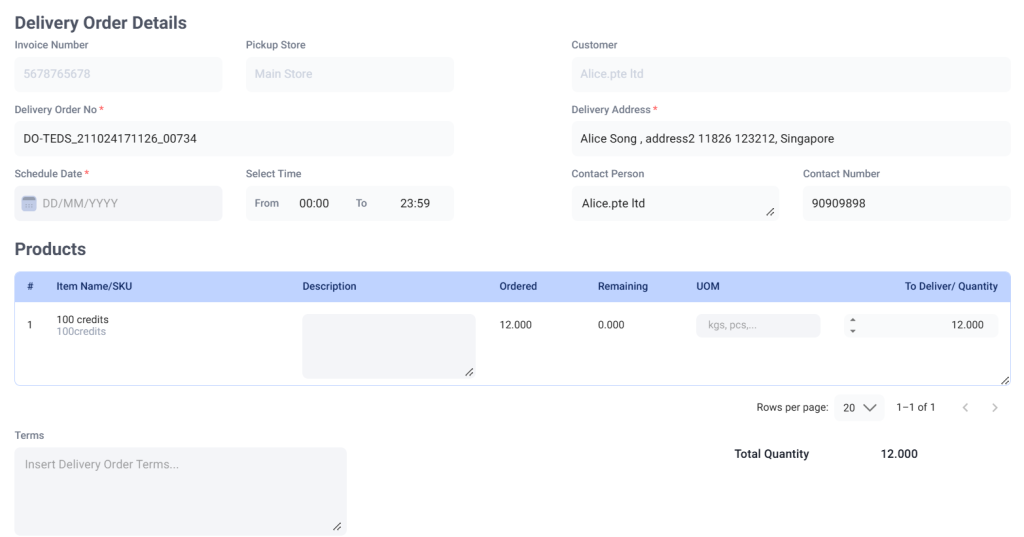
Task: Click the Insert Delivery Order Terms box
Action: click(x=180, y=491)
